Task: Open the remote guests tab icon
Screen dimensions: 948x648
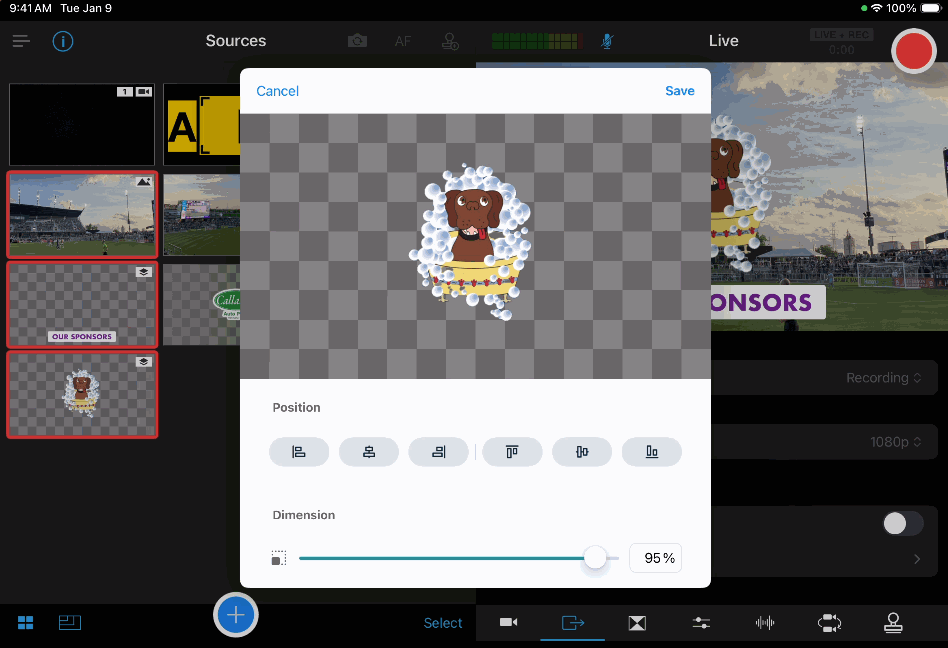Action: [893, 623]
